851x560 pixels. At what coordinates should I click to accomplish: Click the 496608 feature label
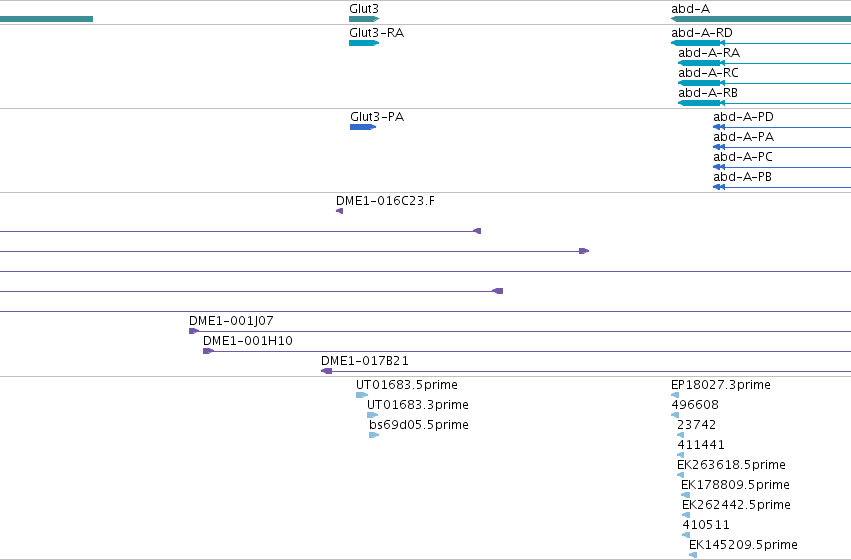[x=695, y=405]
